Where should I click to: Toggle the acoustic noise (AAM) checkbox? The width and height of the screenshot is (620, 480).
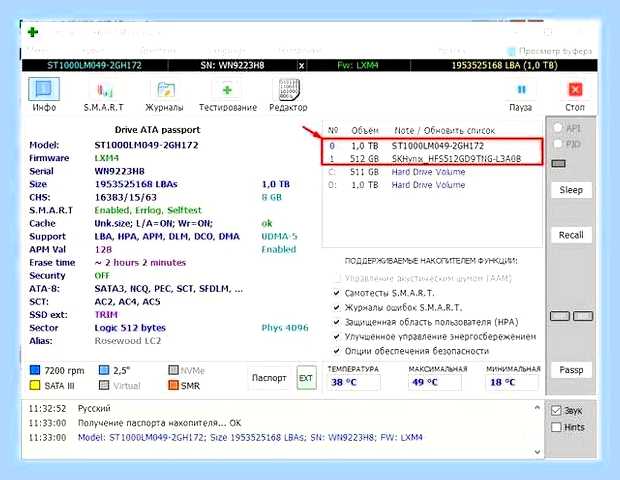point(338,278)
